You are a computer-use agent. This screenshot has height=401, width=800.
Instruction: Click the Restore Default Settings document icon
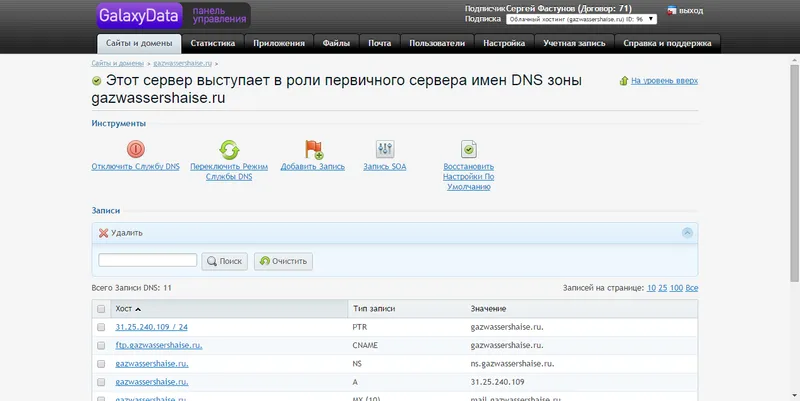(x=468, y=149)
